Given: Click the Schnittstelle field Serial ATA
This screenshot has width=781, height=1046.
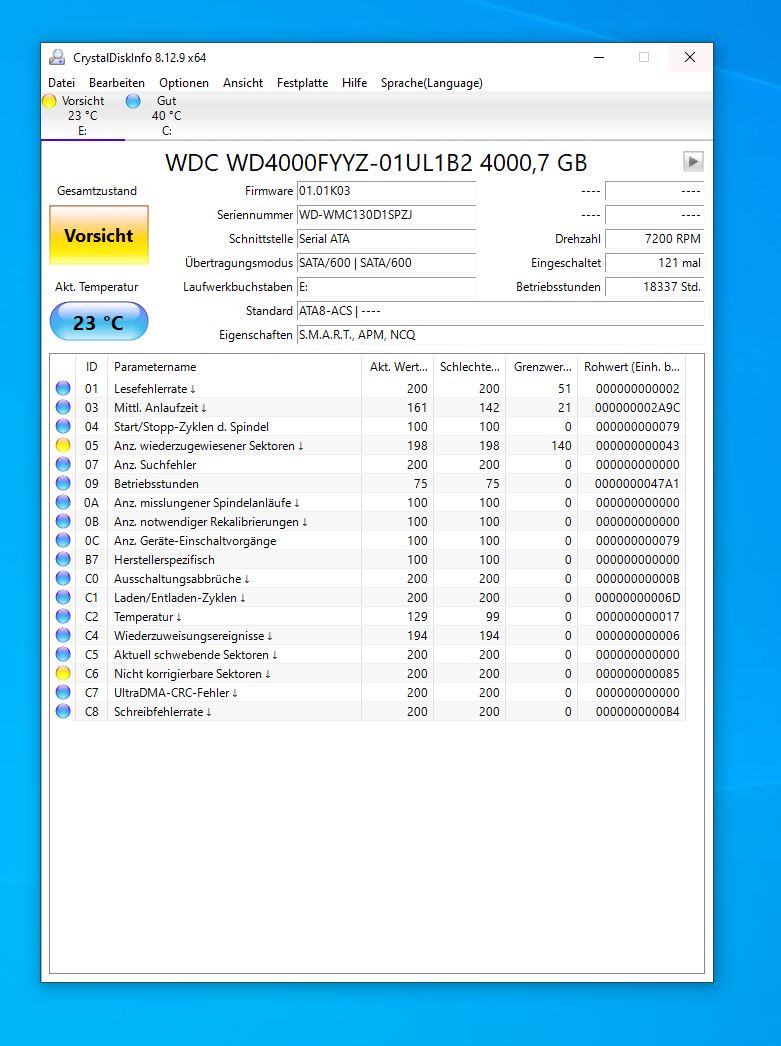Looking at the screenshot, I should click(386, 239).
